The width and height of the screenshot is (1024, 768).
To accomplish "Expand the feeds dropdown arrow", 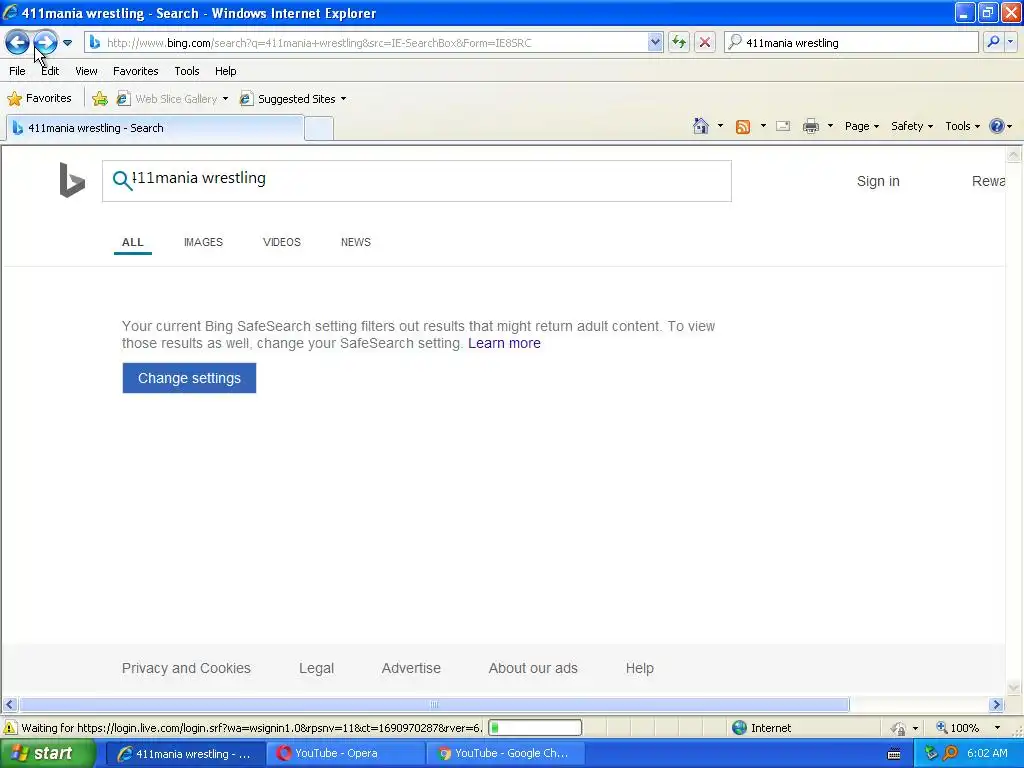I will click(x=763, y=126).
